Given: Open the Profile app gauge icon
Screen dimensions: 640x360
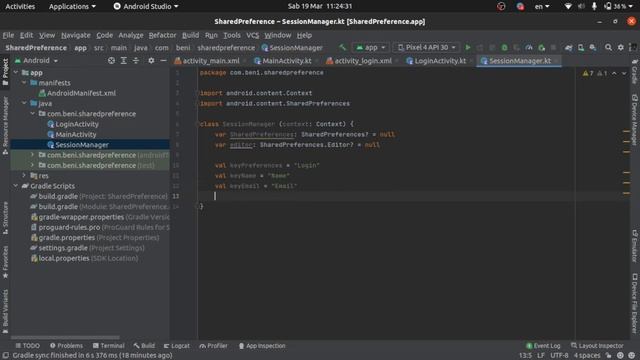Looking at the screenshot, I should [x=529, y=48].
